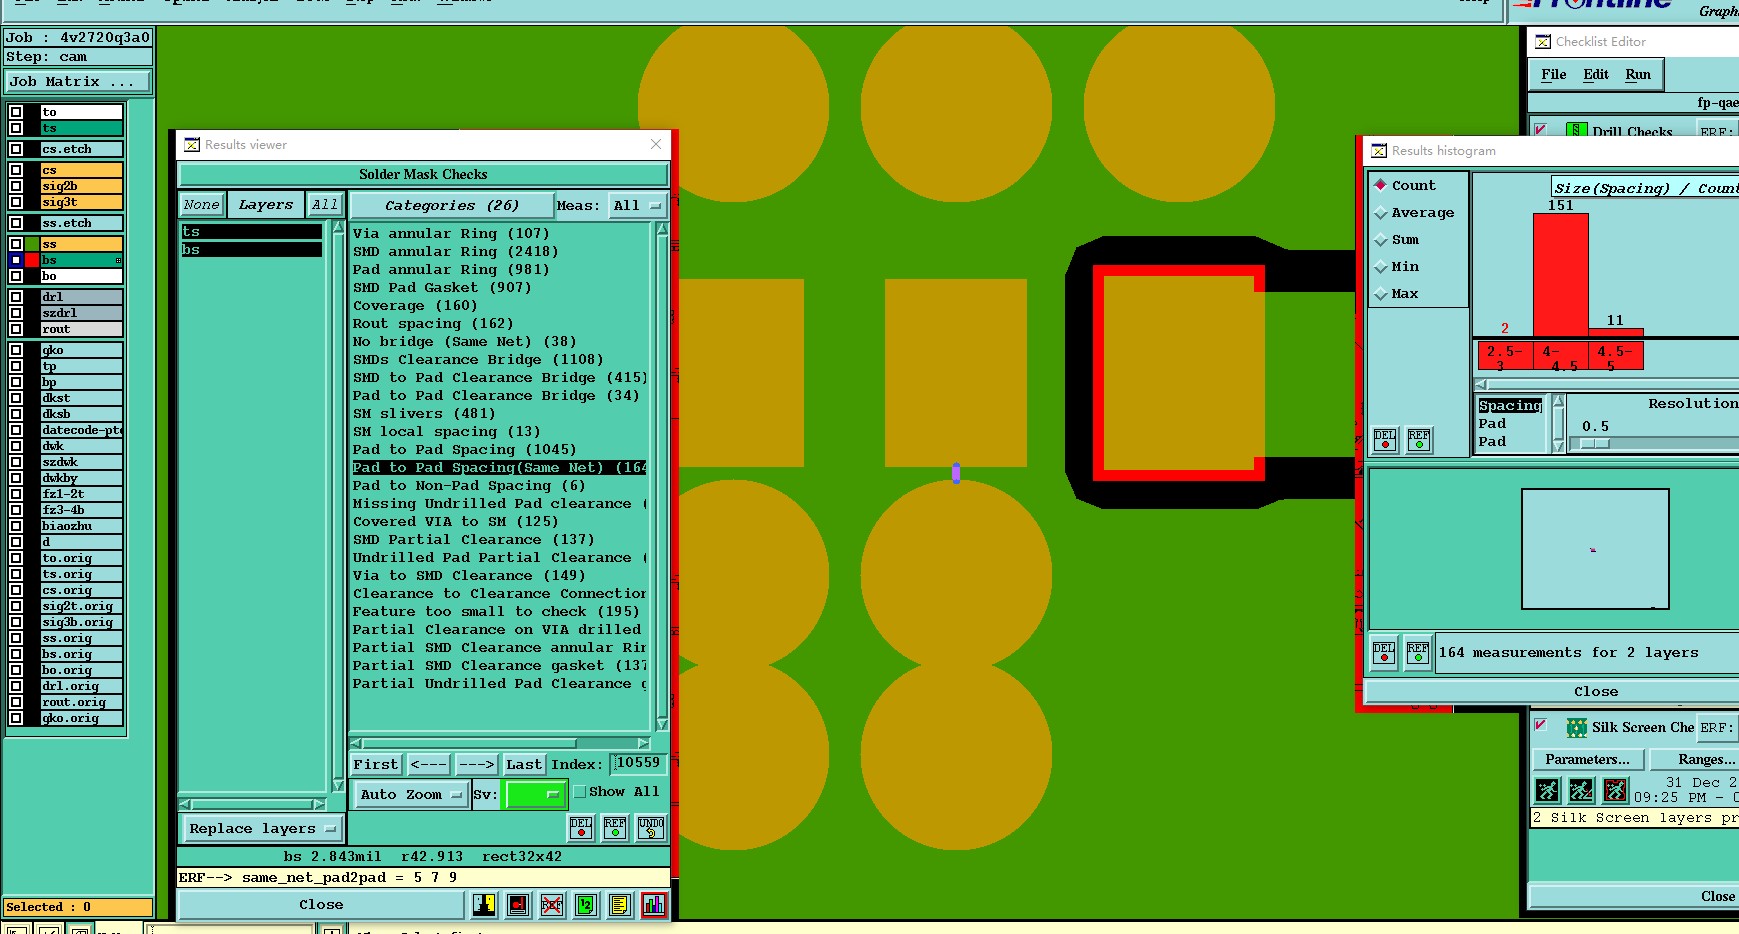Select layer ts in results layer list
The image size is (1739, 934).
click(x=251, y=232)
